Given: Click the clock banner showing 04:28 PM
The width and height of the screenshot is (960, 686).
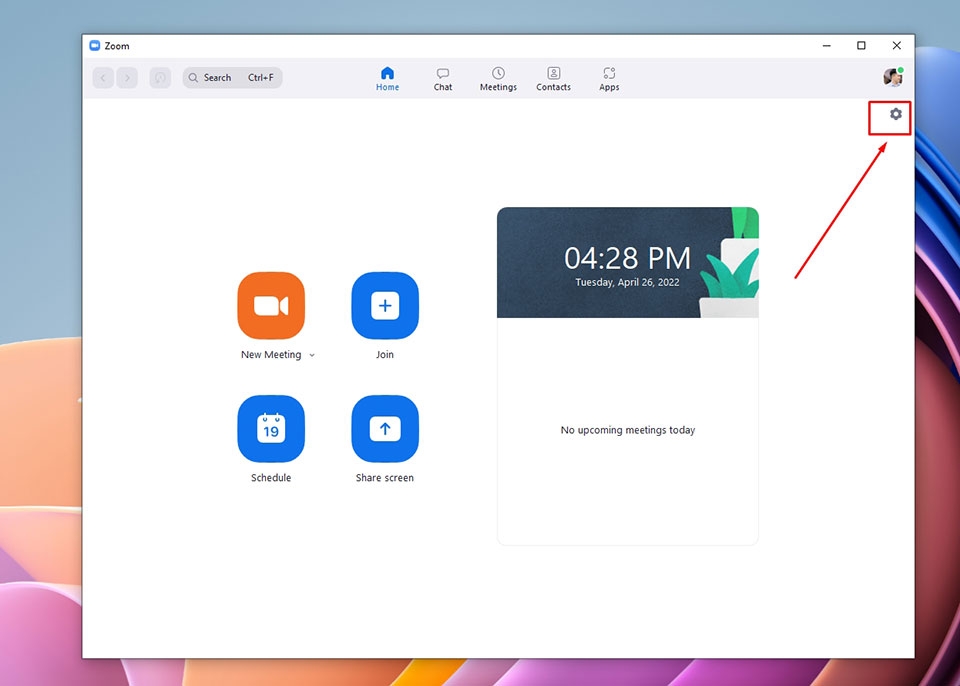Looking at the screenshot, I should (628, 263).
